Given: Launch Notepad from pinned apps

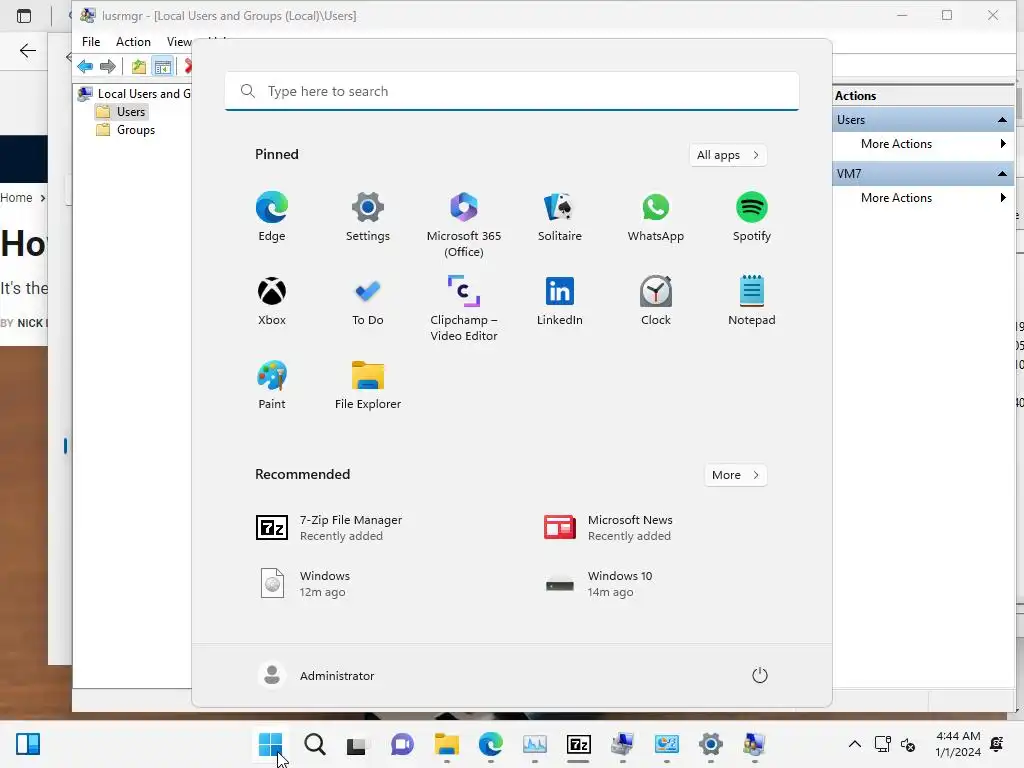Looking at the screenshot, I should pyautogui.click(x=752, y=300).
